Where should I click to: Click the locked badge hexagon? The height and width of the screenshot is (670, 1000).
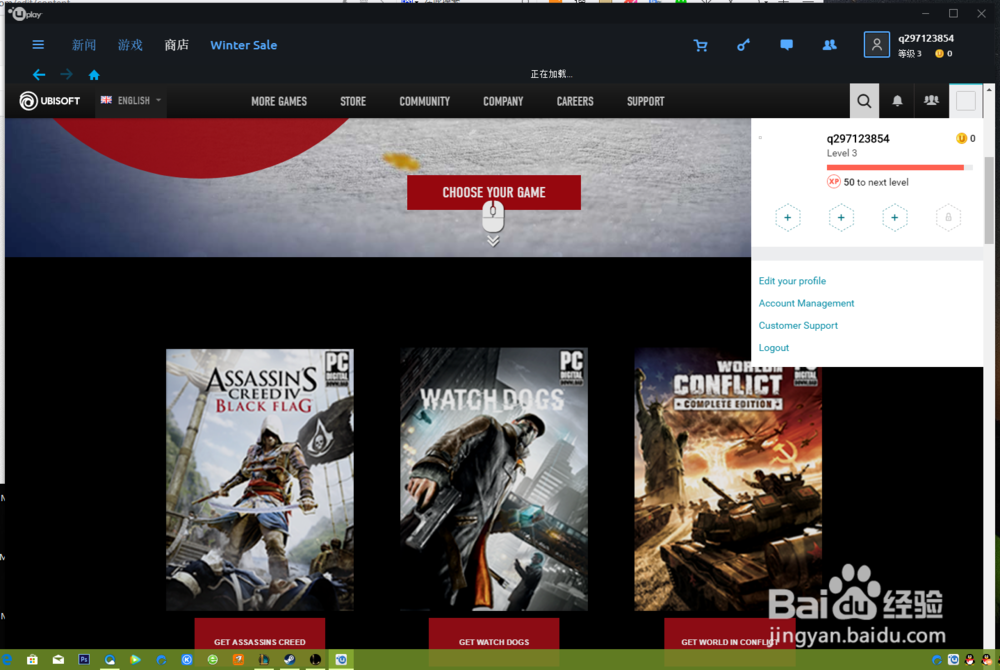click(x=948, y=218)
